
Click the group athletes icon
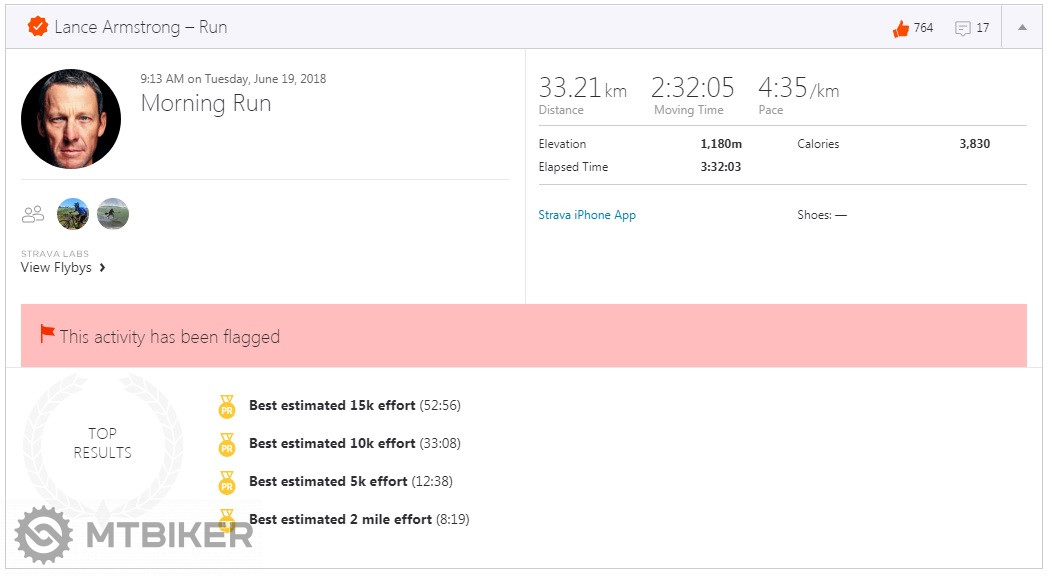point(33,214)
